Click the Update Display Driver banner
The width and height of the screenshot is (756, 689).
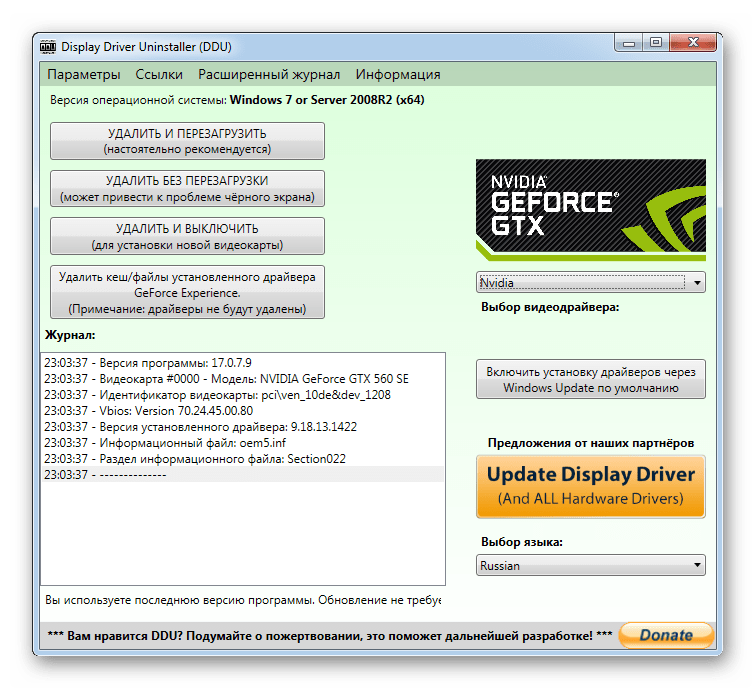pos(590,487)
